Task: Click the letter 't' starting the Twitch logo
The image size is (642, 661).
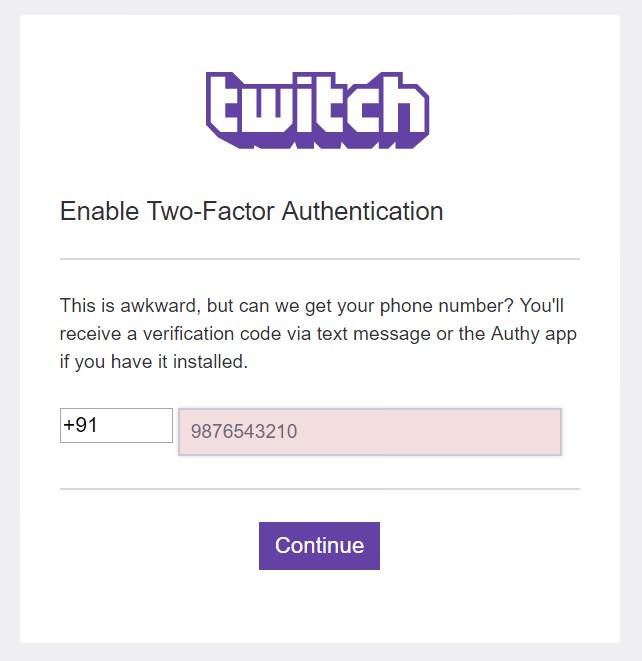Action: [225, 107]
